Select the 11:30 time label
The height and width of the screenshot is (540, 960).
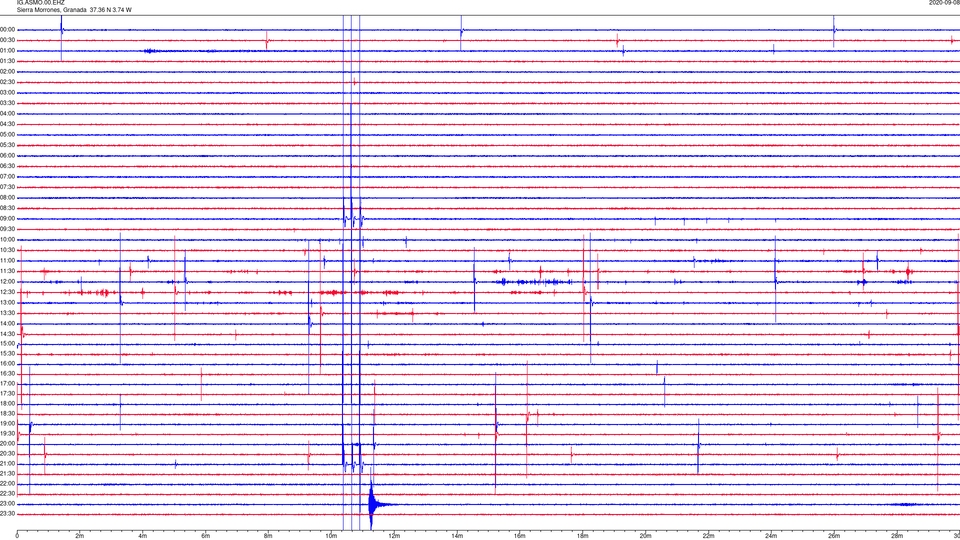click(8, 271)
